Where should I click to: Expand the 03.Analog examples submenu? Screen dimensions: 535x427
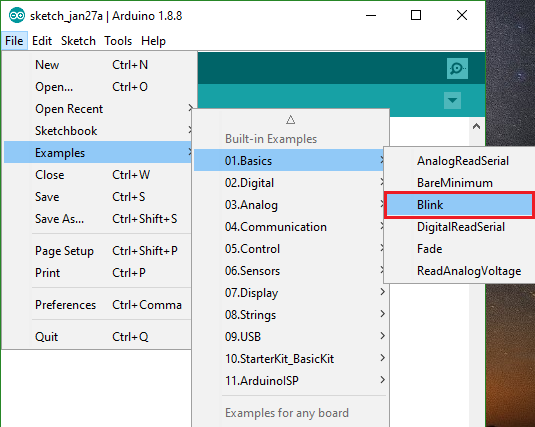click(x=290, y=204)
